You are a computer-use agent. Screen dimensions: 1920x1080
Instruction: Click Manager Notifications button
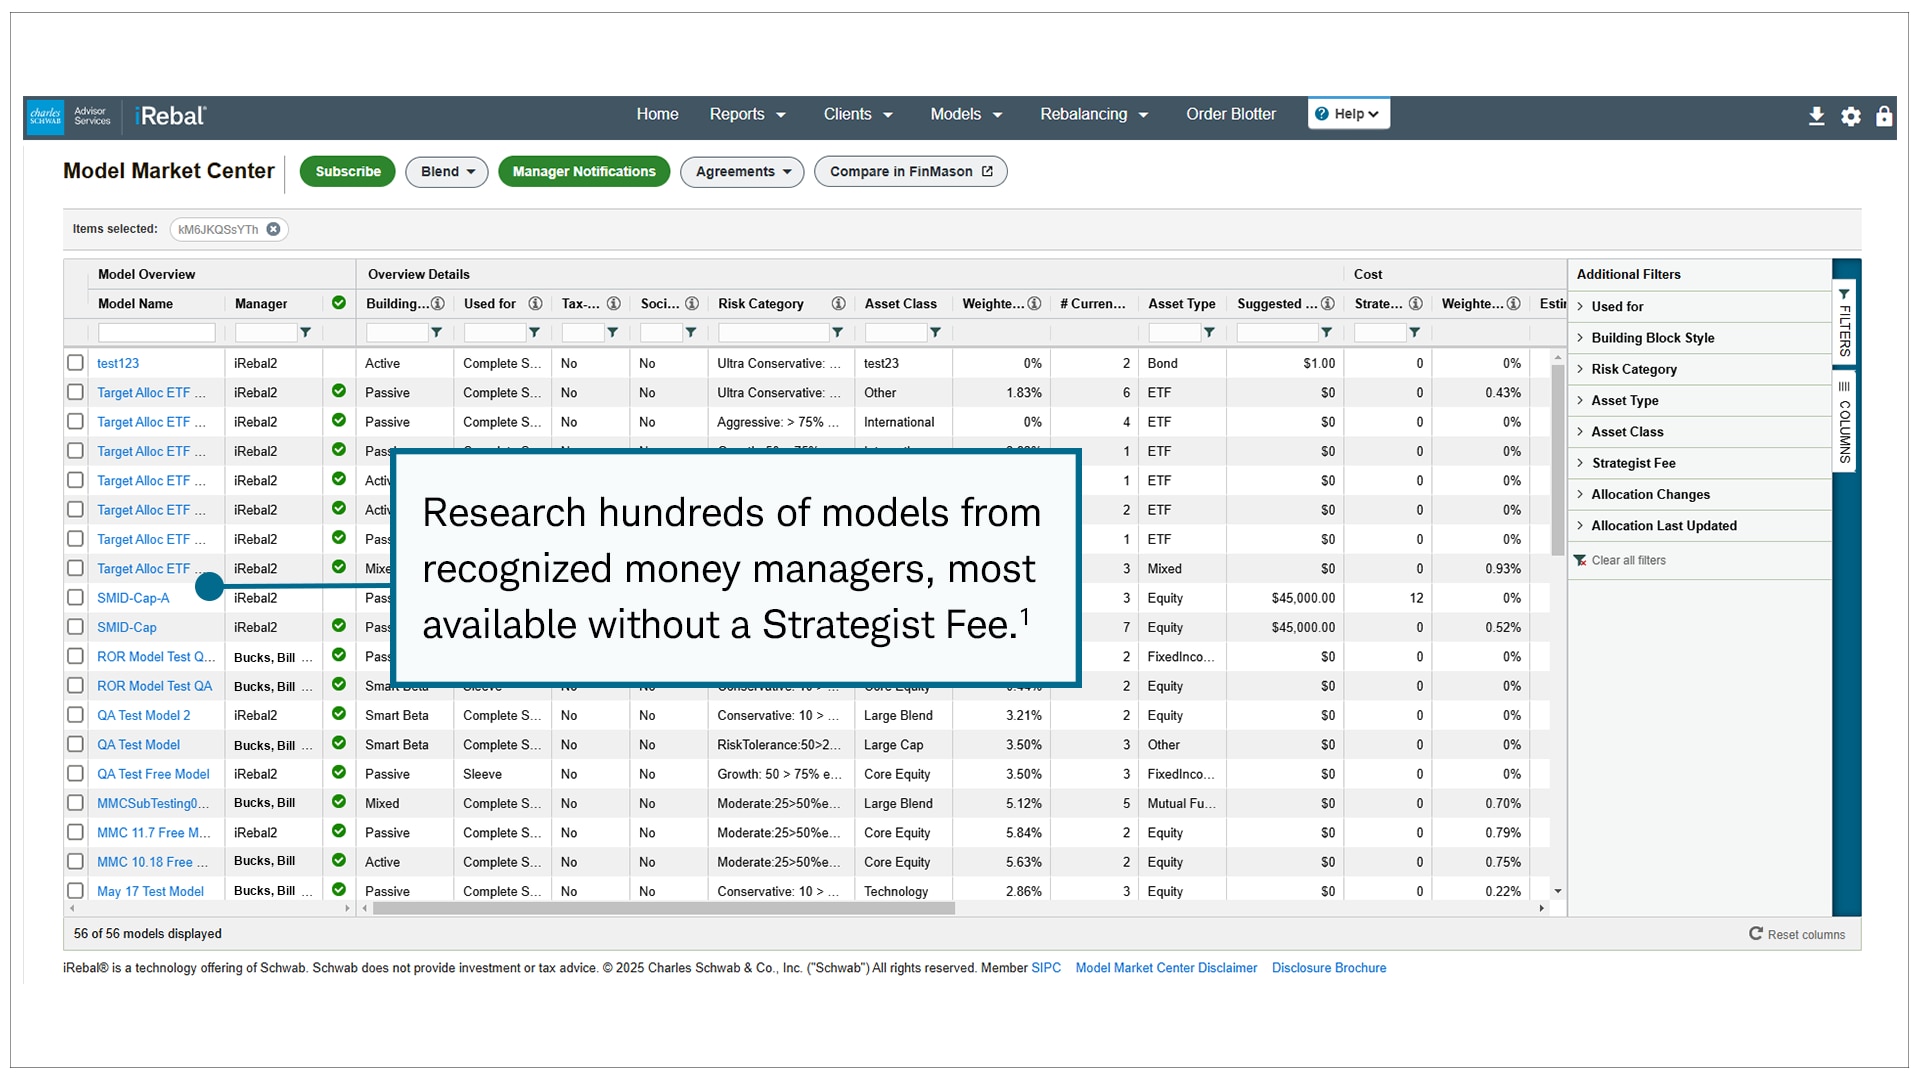tap(584, 172)
